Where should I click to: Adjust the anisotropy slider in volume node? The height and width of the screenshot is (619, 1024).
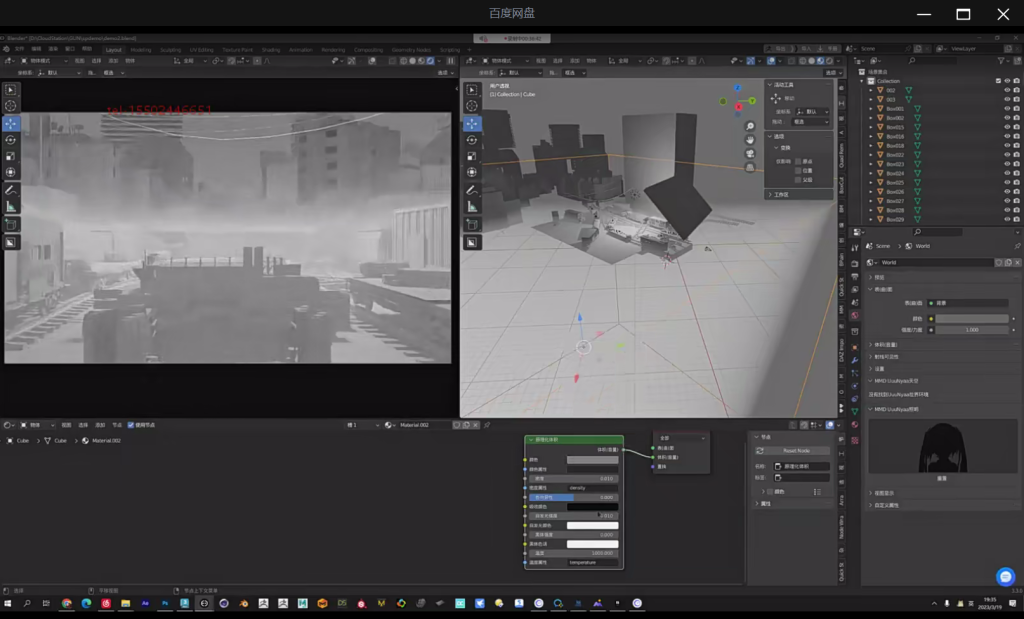click(572, 497)
